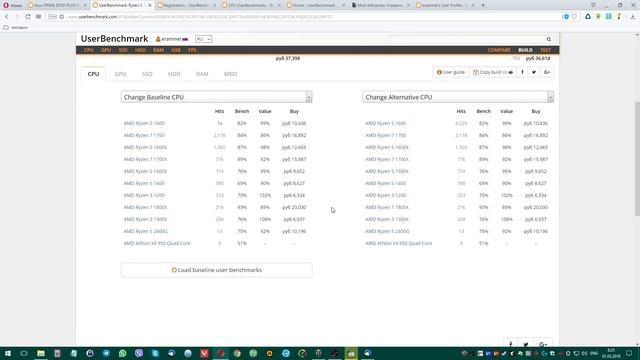
Task: Open the User guide button
Action: (x=451, y=72)
